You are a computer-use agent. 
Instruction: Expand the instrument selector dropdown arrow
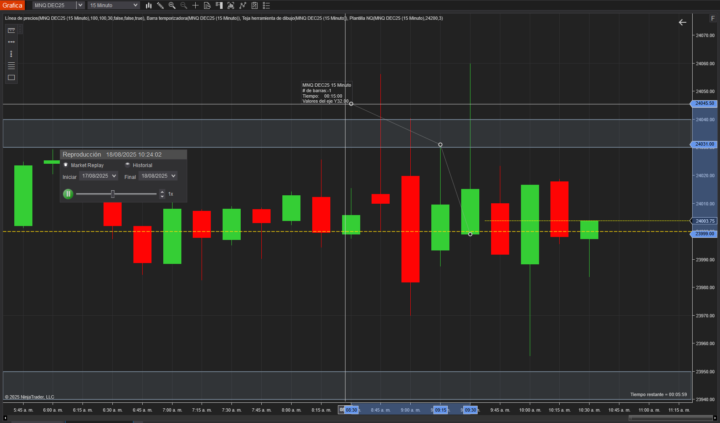tap(79, 5)
